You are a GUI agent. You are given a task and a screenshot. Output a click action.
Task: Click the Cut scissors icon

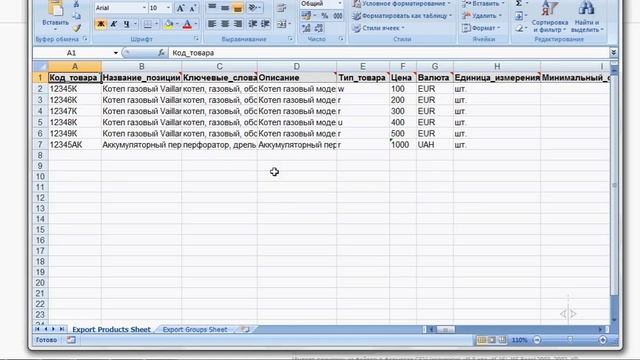click(x=76, y=4)
